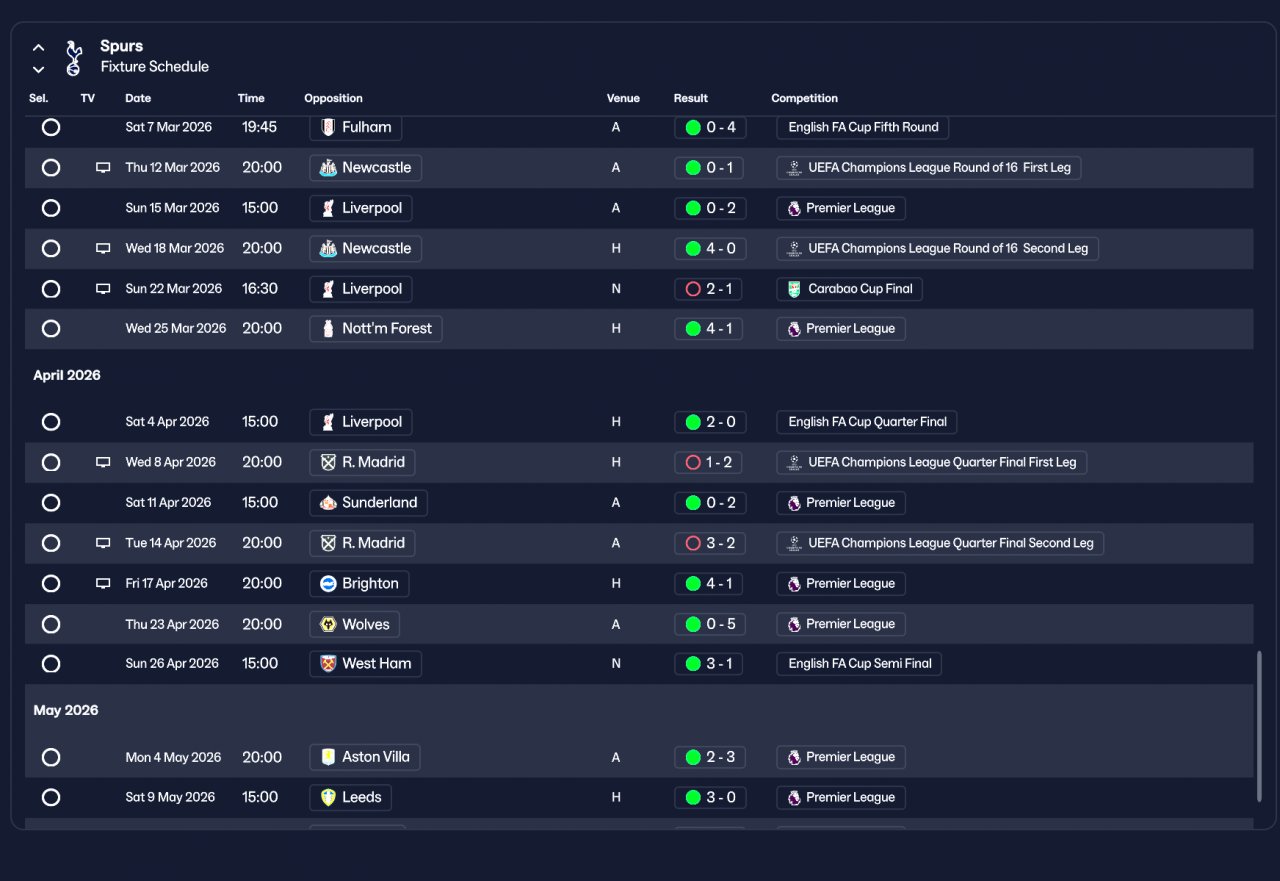The image size is (1280, 881).
Task: Click the Sunderland club crest
Action: [x=328, y=503]
